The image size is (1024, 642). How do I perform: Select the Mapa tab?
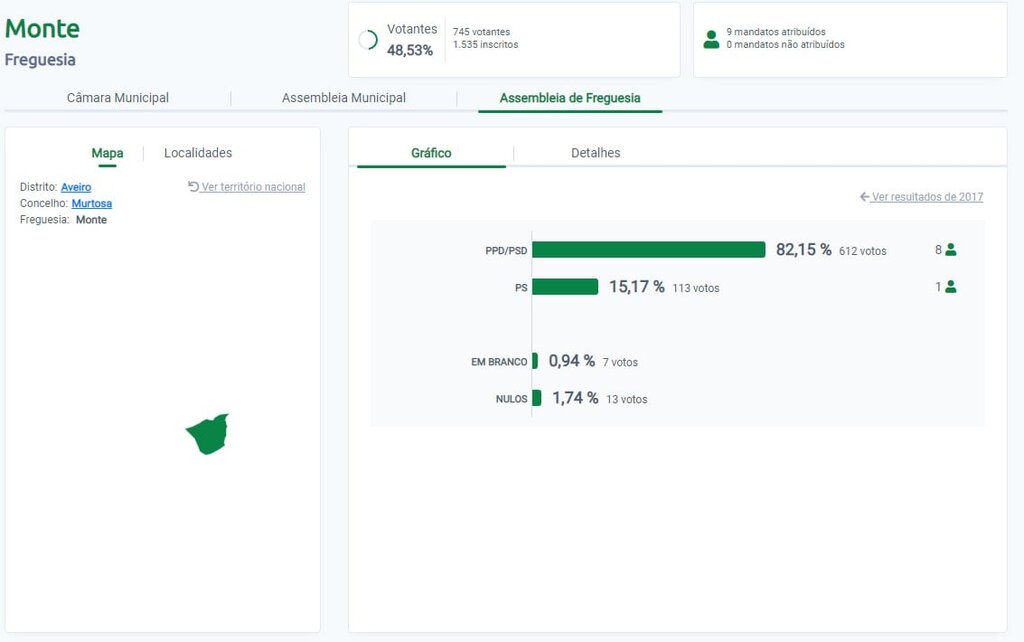pyautogui.click(x=107, y=153)
